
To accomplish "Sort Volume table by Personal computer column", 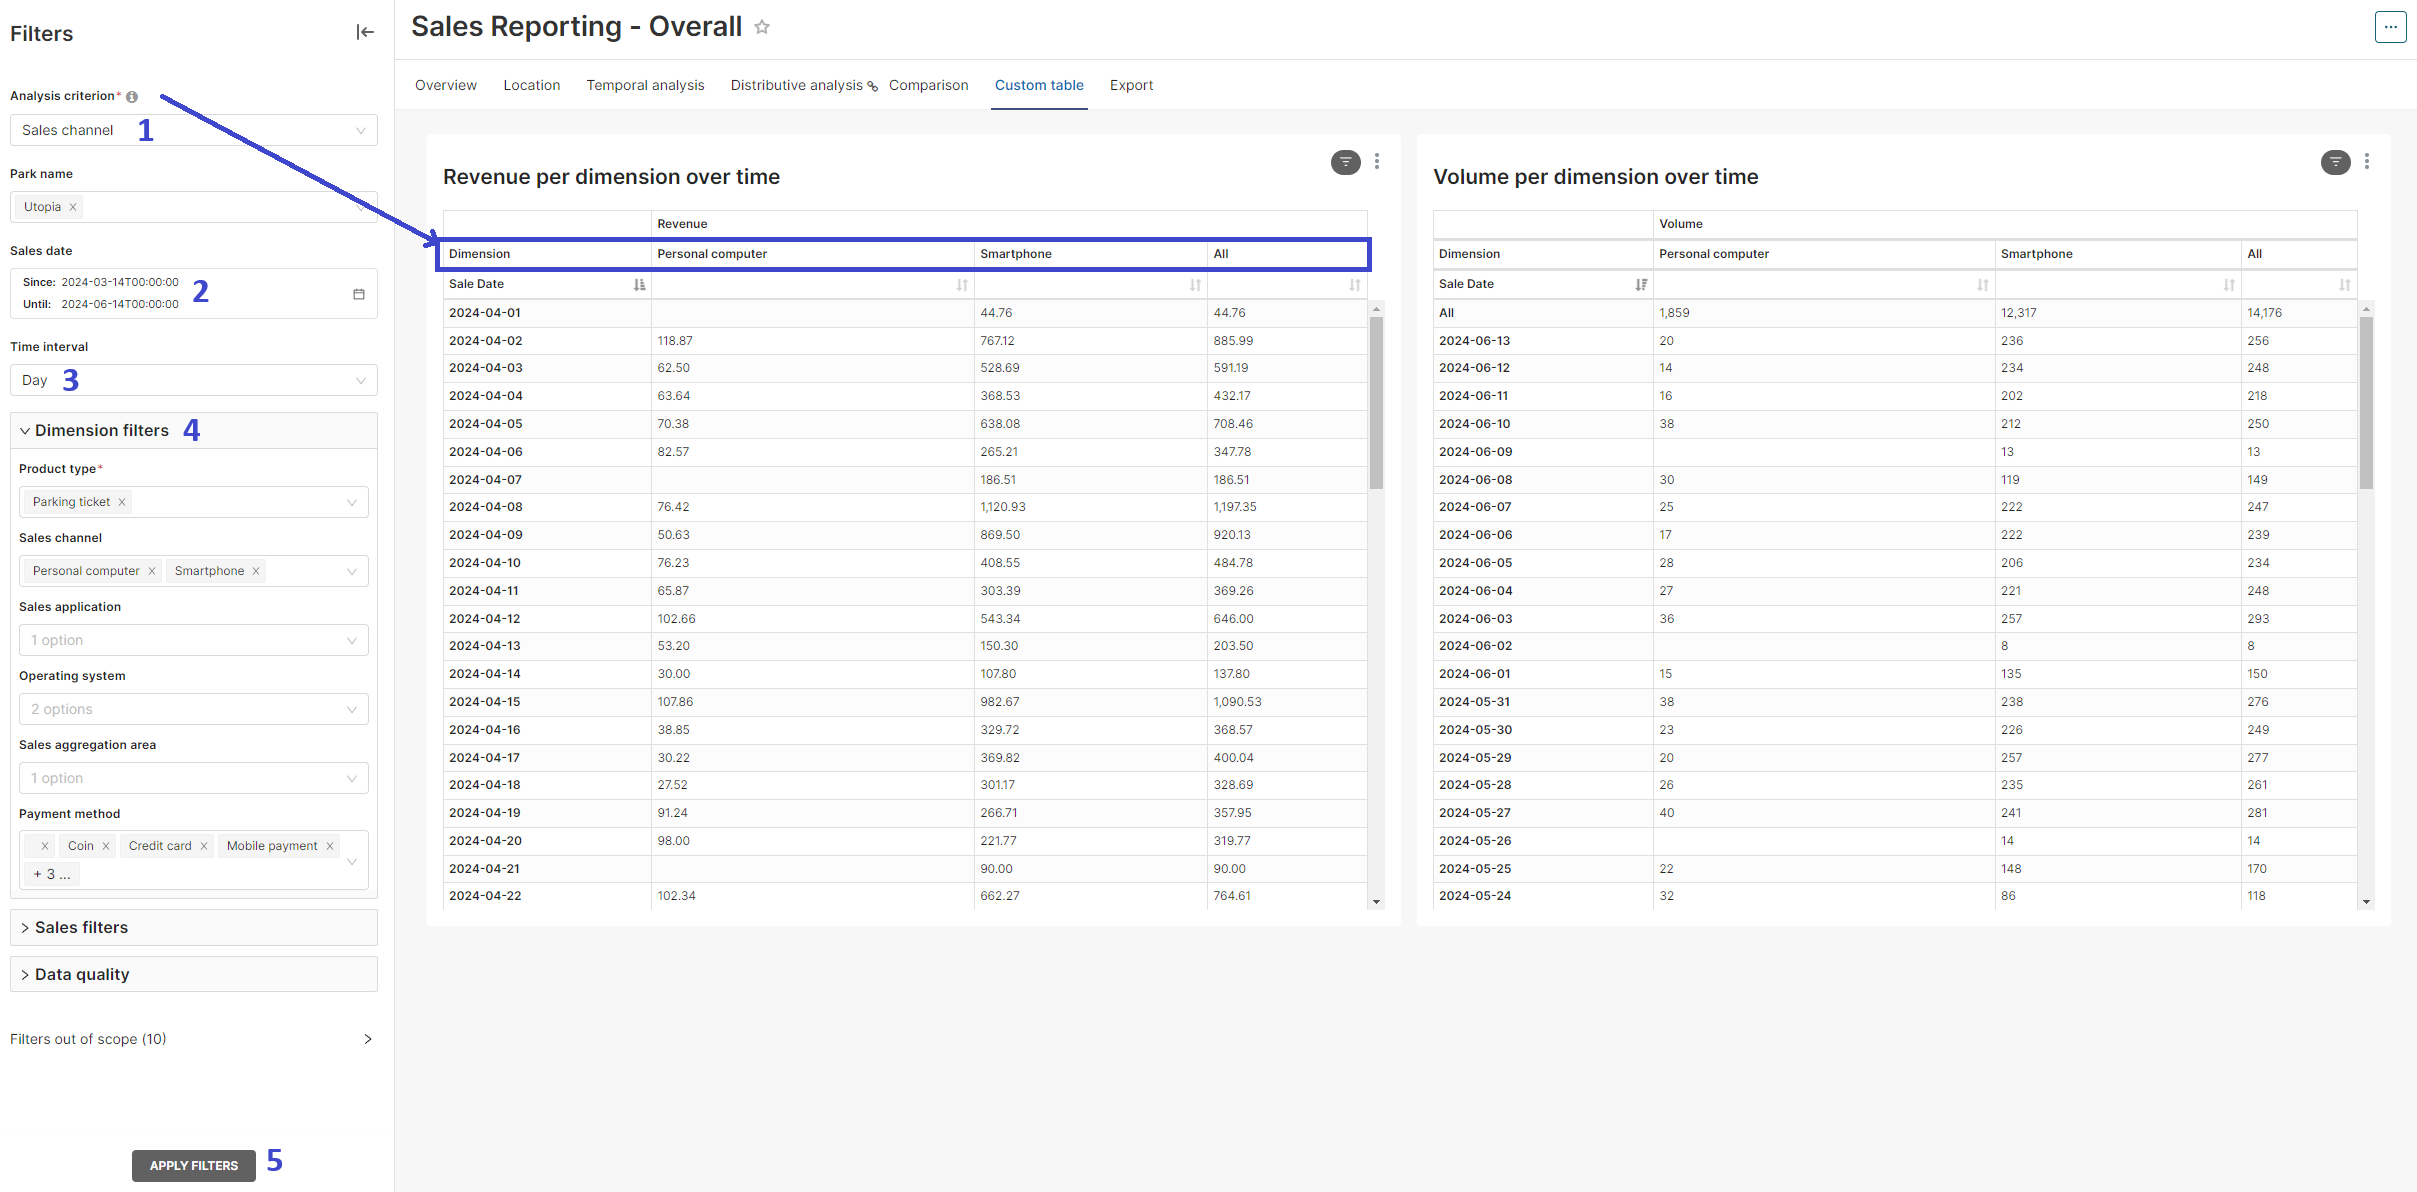I will tap(1983, 285).
